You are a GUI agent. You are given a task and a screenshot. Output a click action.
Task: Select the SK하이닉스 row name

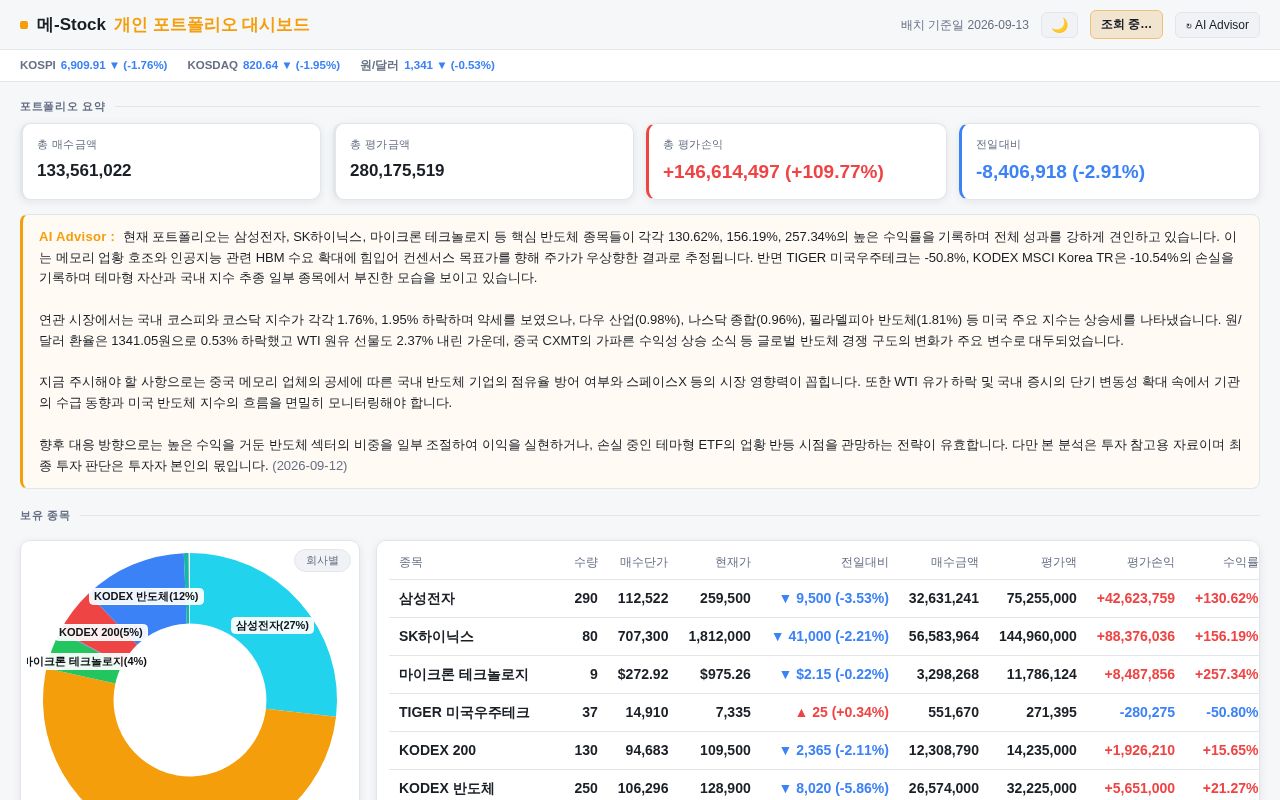(x=436, y=636)
